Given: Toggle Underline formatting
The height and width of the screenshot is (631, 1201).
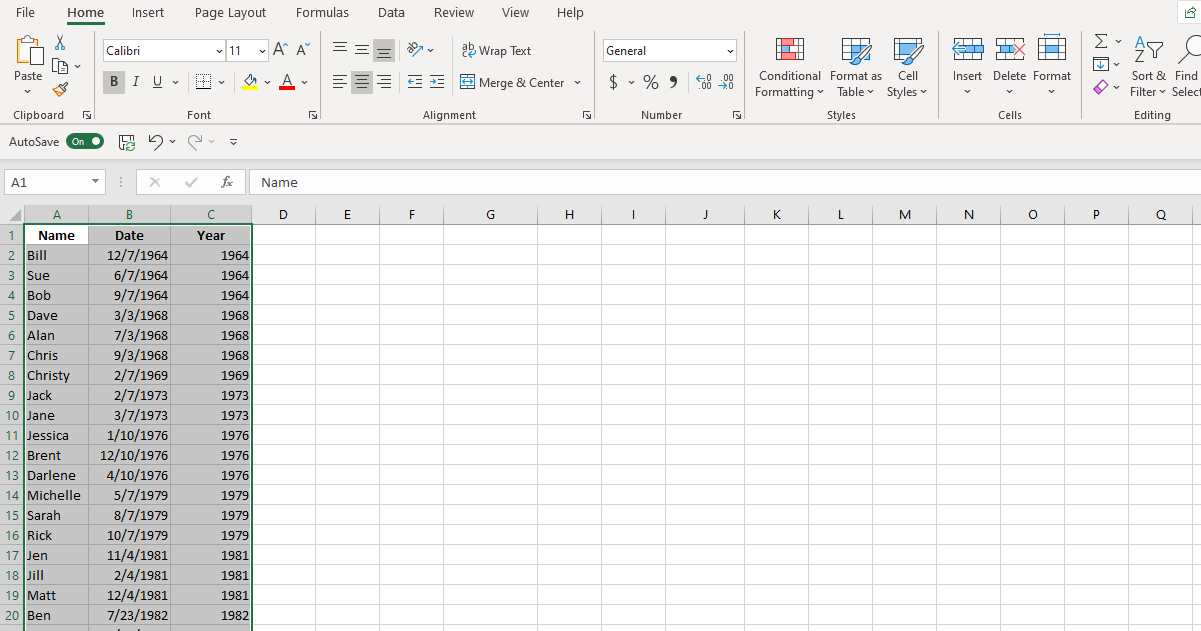Looking at the screenshot, I should tap(157, 82).
